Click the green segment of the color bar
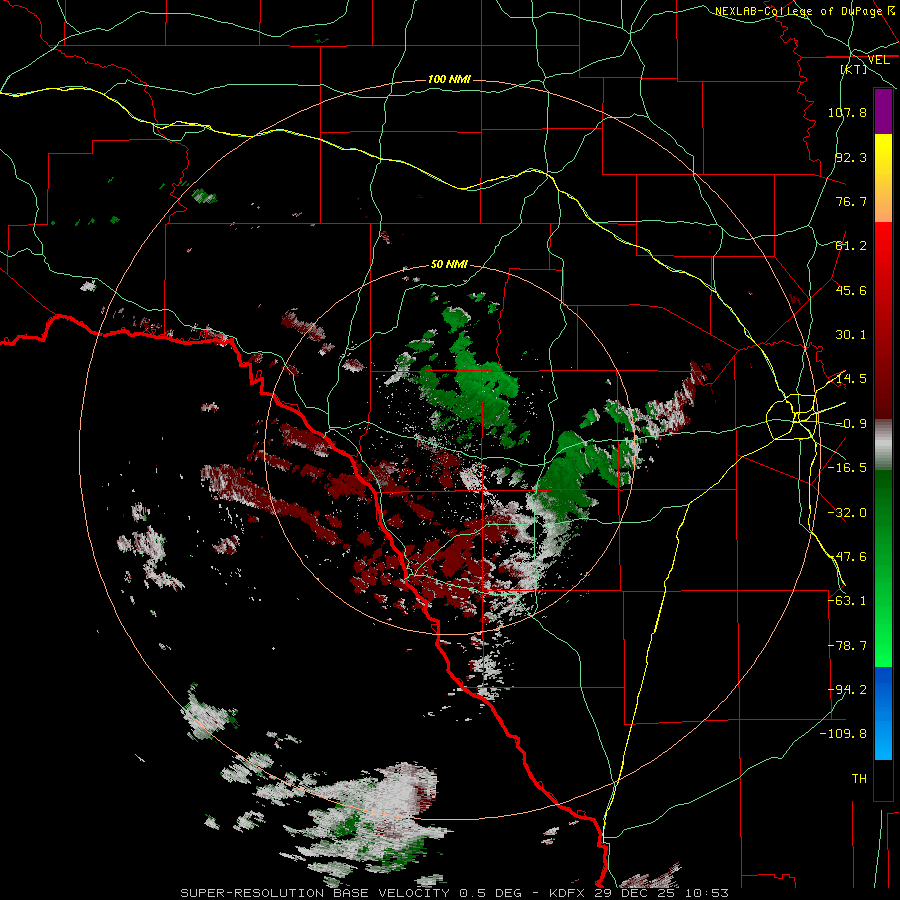900x900 pixels. (x=883, y=568)
